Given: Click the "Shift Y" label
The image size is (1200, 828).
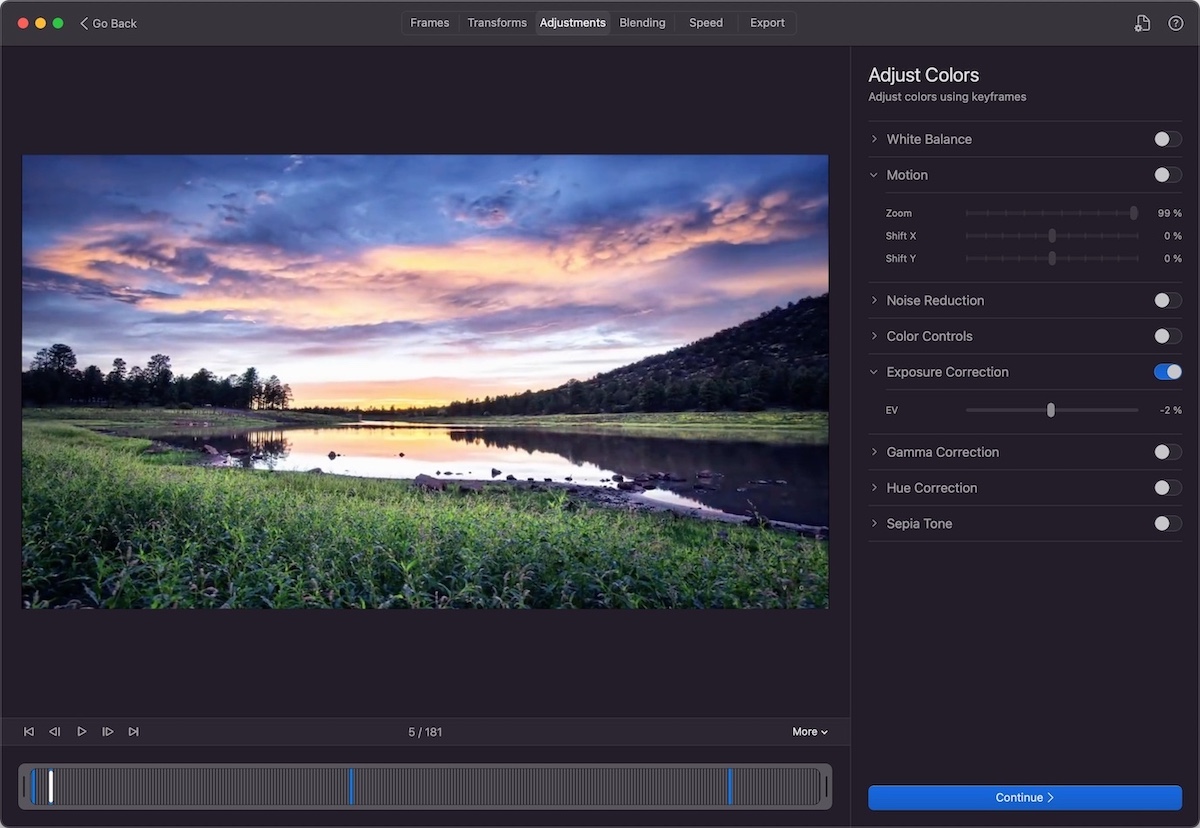Looking at the screenshot, I should (901, 258).
